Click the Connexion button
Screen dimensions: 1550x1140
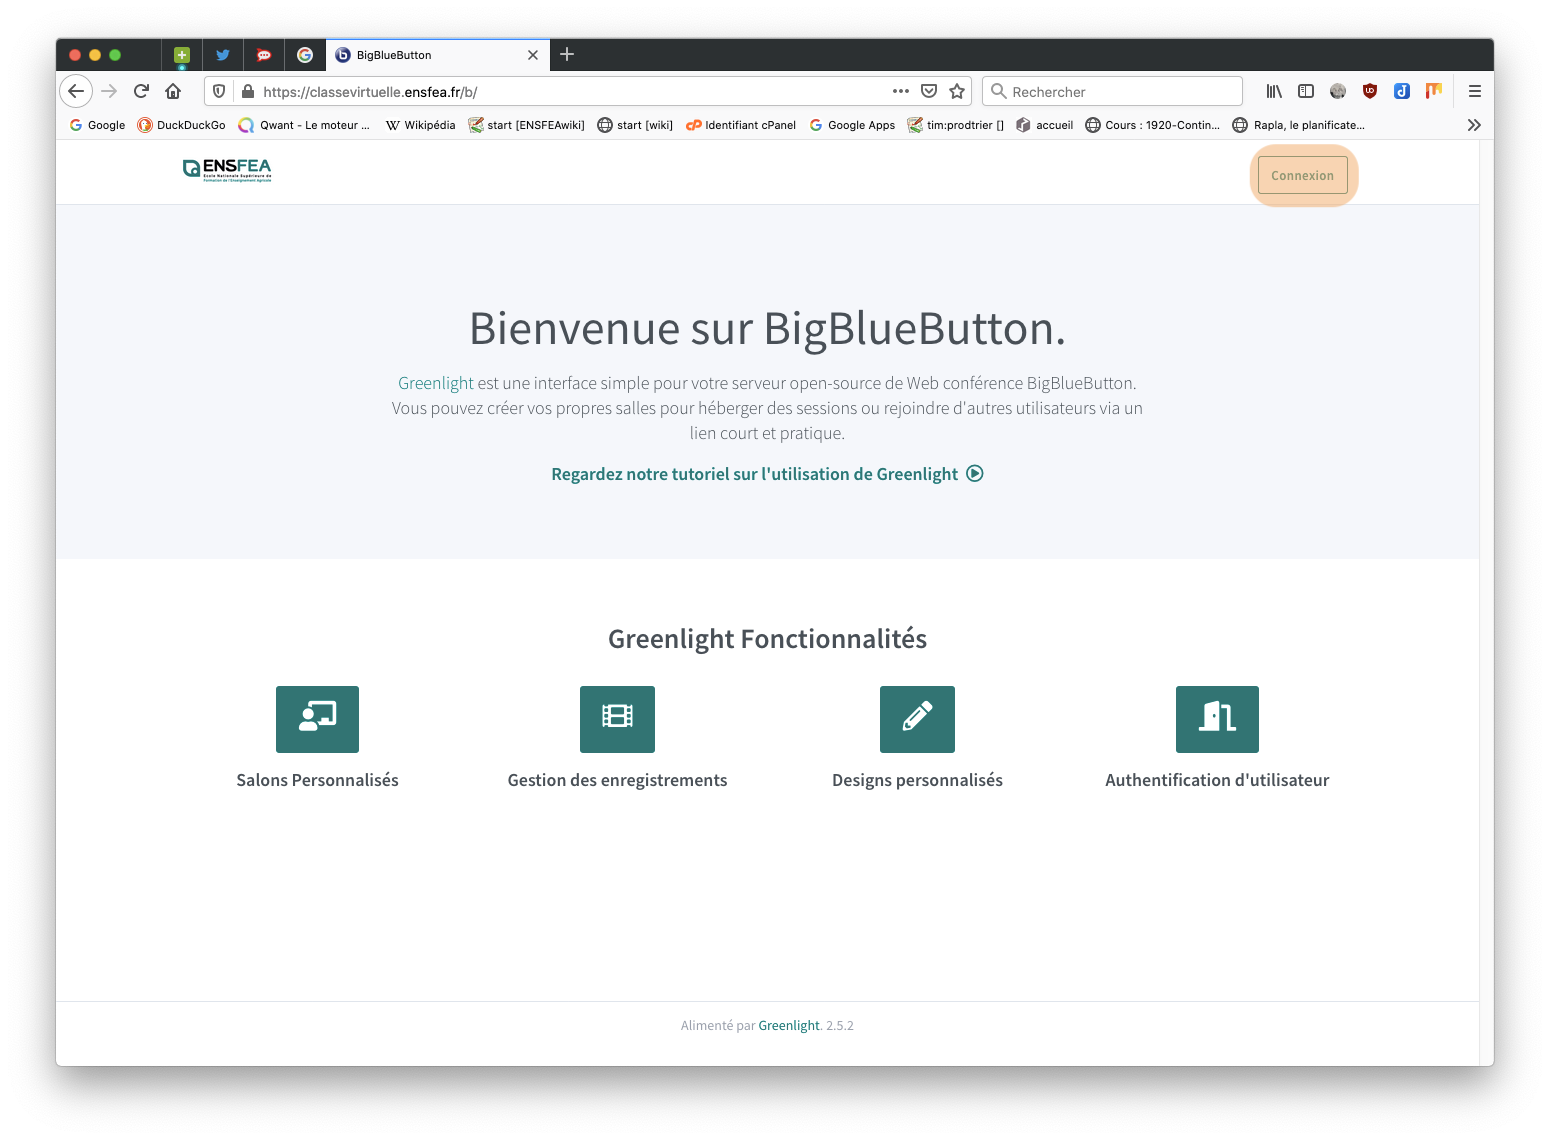point(1302,176)
